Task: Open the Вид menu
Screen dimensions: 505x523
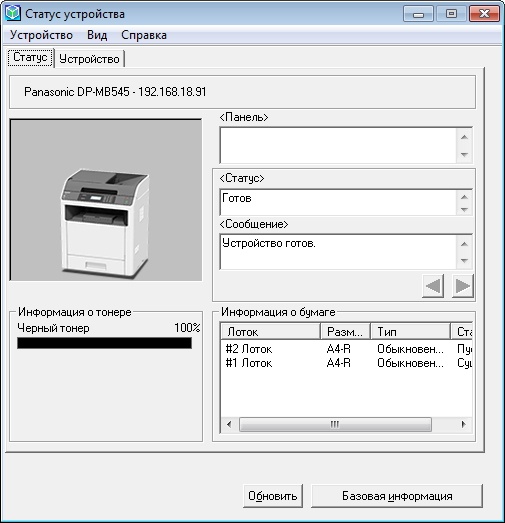Action: coord(97,35)
